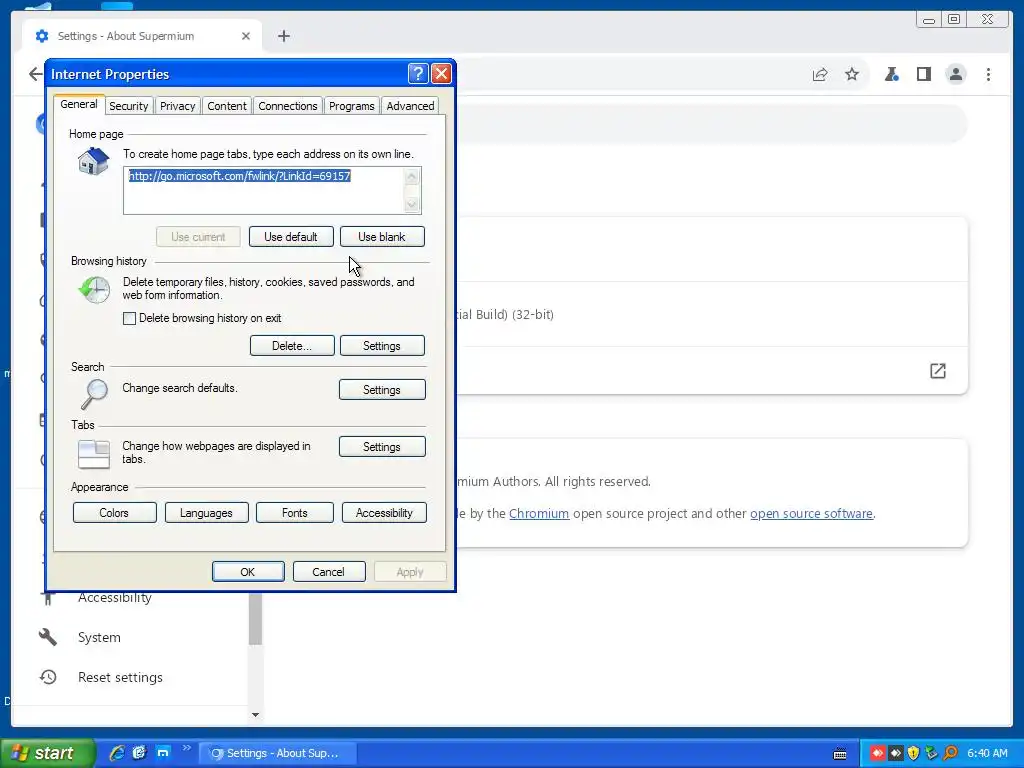Screen dimensions: 1024x768
Task: Click the sidebar scroll down arrow
Action: click(x=255, y=714)
